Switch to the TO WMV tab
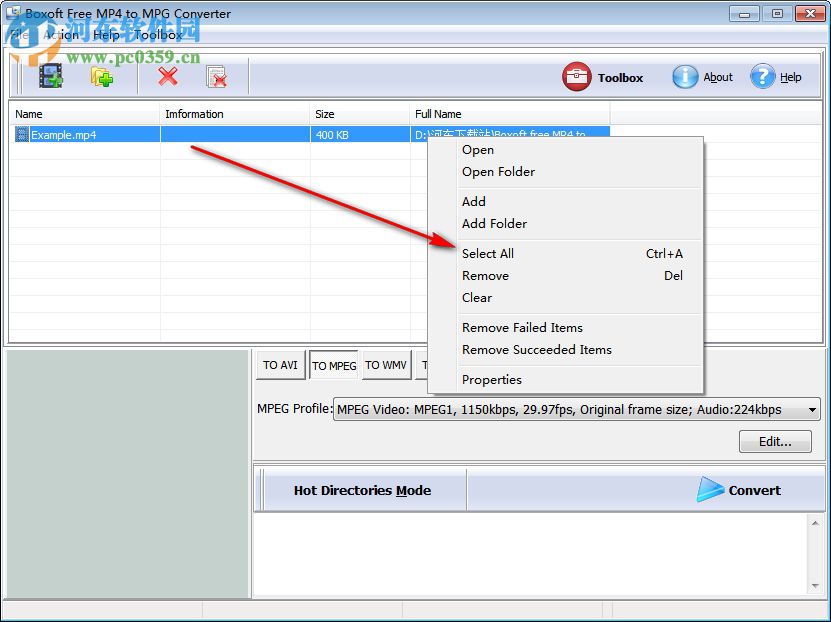This screenshot has height=622, width=831. click(x=386, y=364)
